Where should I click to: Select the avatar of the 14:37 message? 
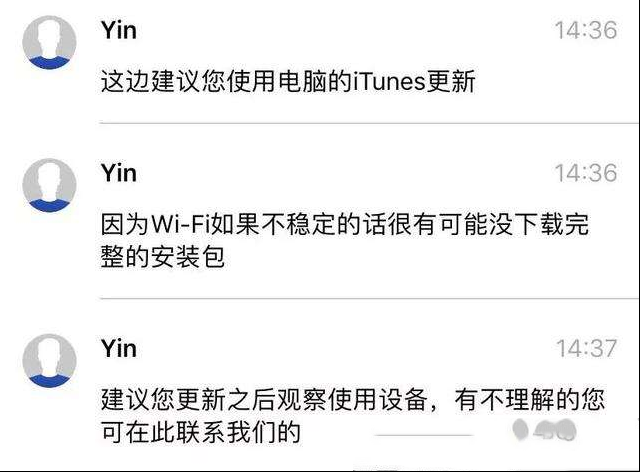tap(49, 361)
